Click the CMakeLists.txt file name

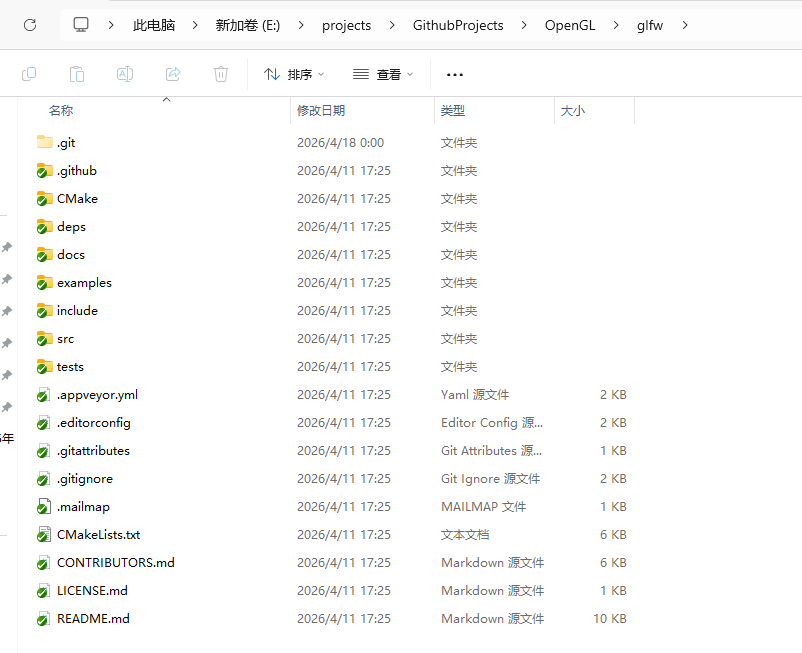99,534
